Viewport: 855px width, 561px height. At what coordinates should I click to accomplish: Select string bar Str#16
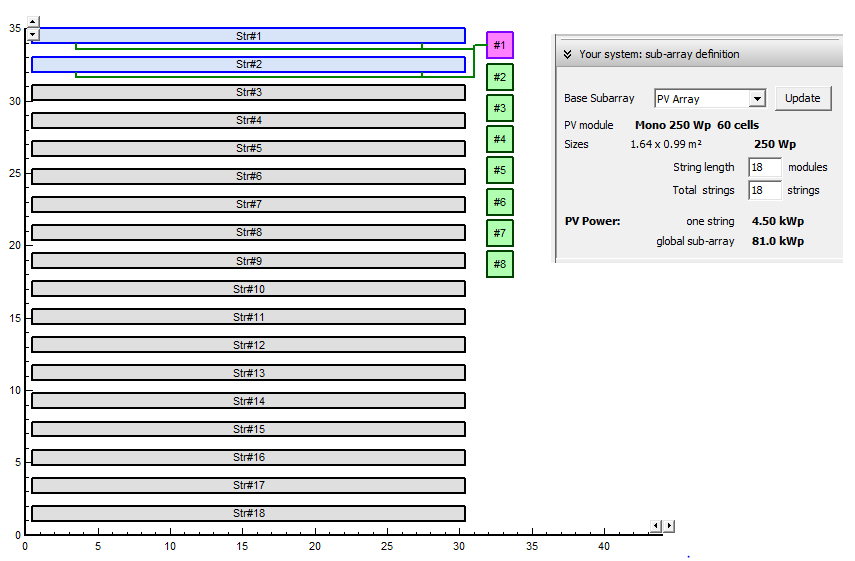249,457
